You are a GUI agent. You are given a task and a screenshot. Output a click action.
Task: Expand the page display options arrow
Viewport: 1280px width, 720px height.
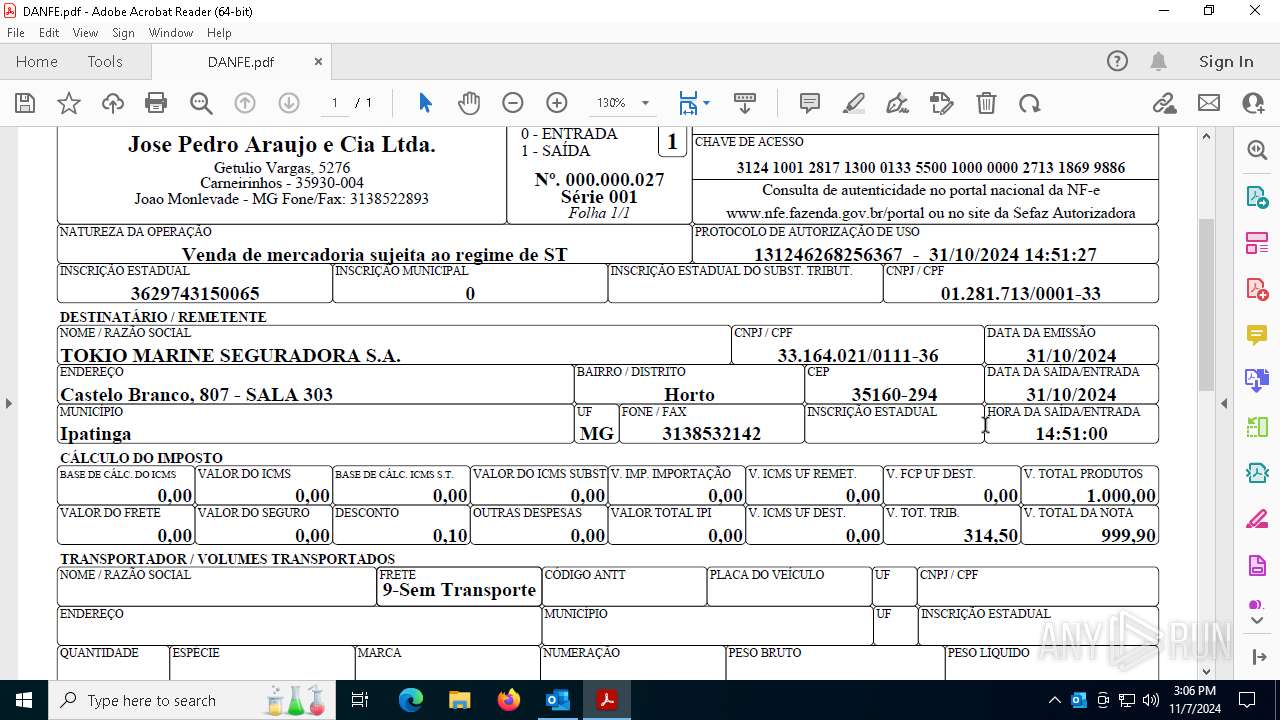(x=706, y=103)
